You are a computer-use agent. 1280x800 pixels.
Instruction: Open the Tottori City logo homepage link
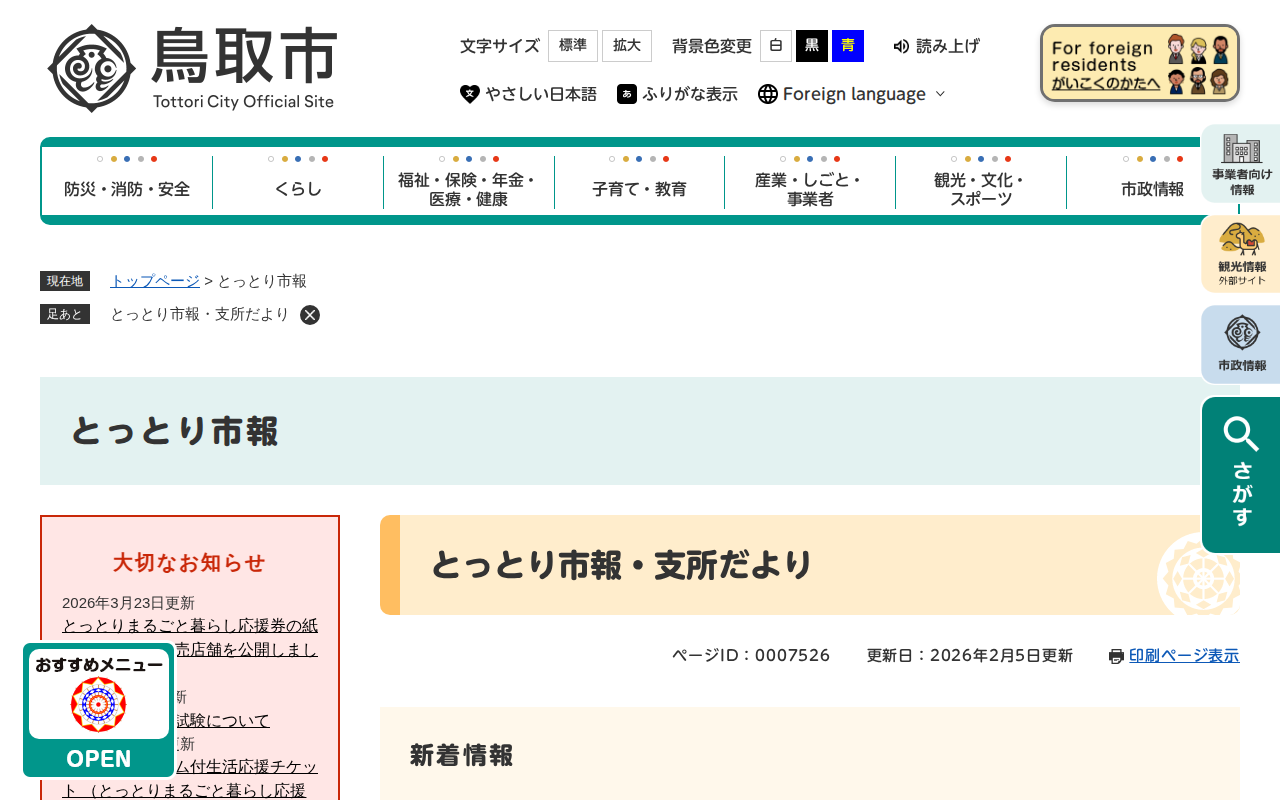coord(192,68)
